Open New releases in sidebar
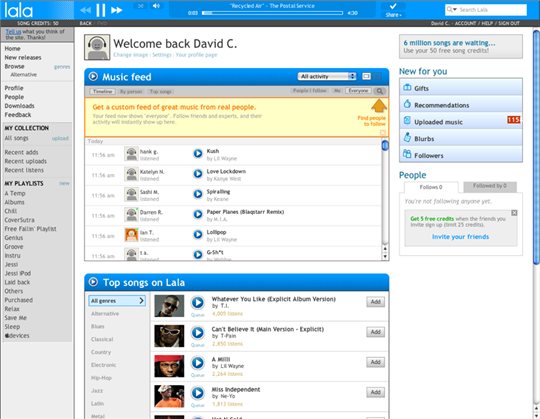The height and width of the screenshot is (419, 540). (23, 57)
